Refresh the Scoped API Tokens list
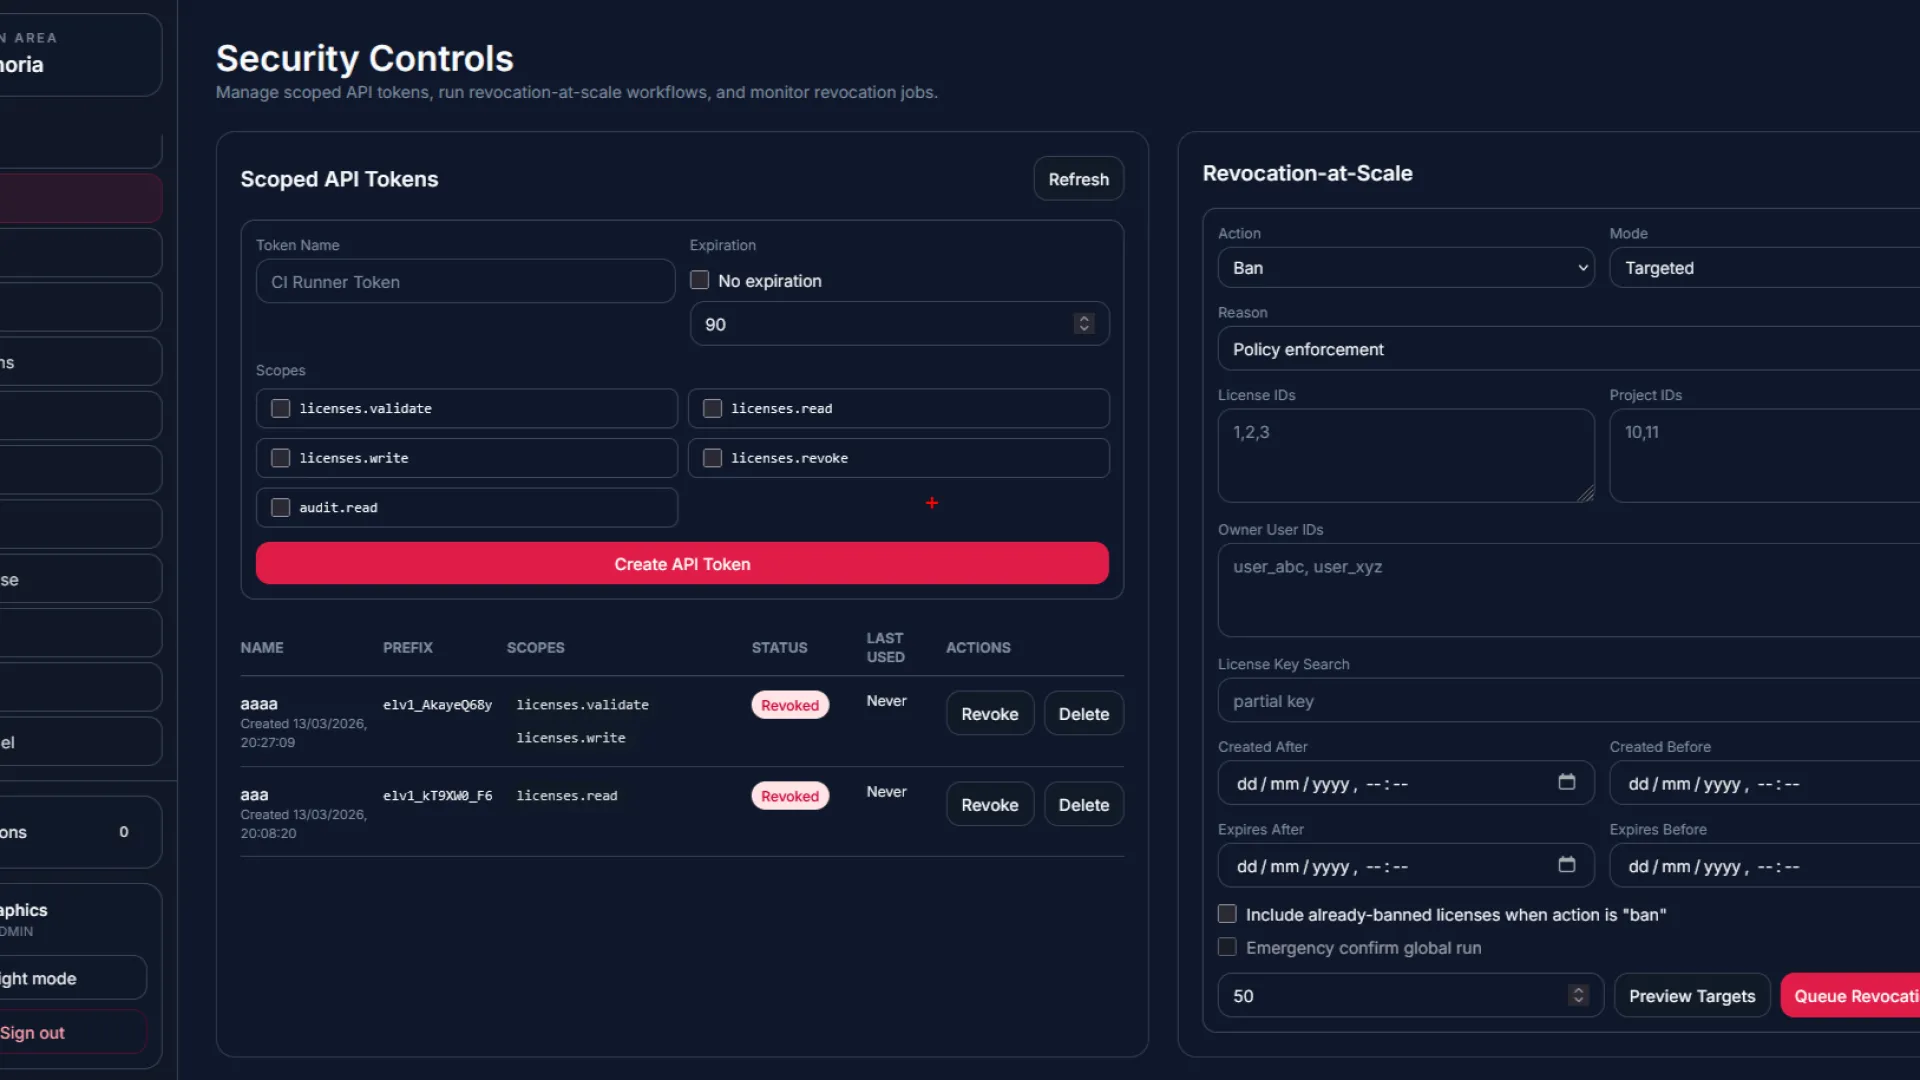The image size is (1920, 1080). click(x=1078, y=179)
